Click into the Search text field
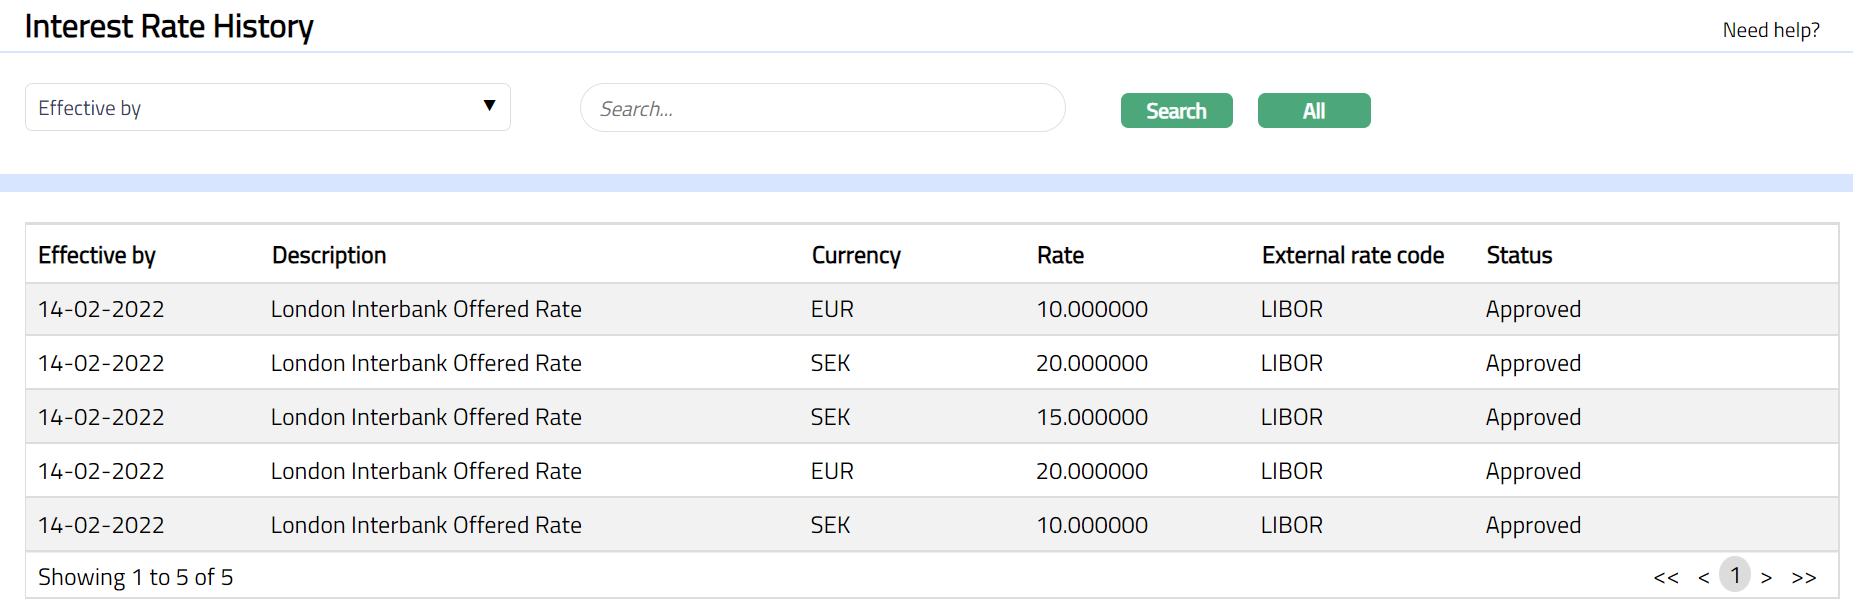1853x614 pixels. pos(822,108)
